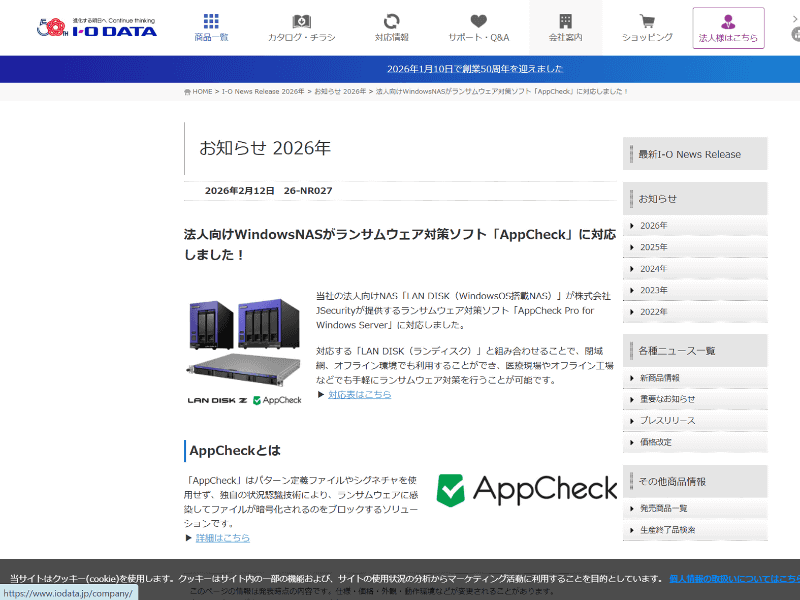Click the 法人様はこちら person icon
Image resolution: width=800 pixels, height=600 pixels.
coord(728,21)
